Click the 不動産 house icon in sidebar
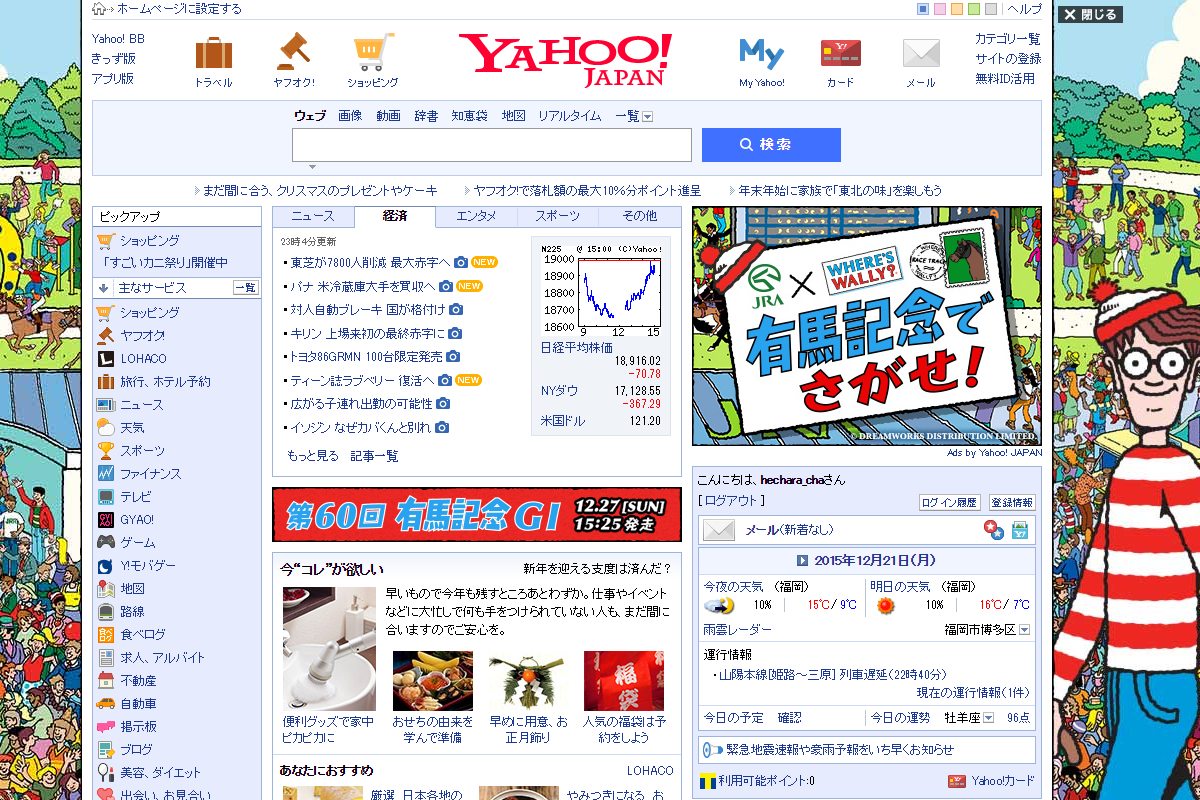This screenshot has width=1200, height=800. click(106, 680)
